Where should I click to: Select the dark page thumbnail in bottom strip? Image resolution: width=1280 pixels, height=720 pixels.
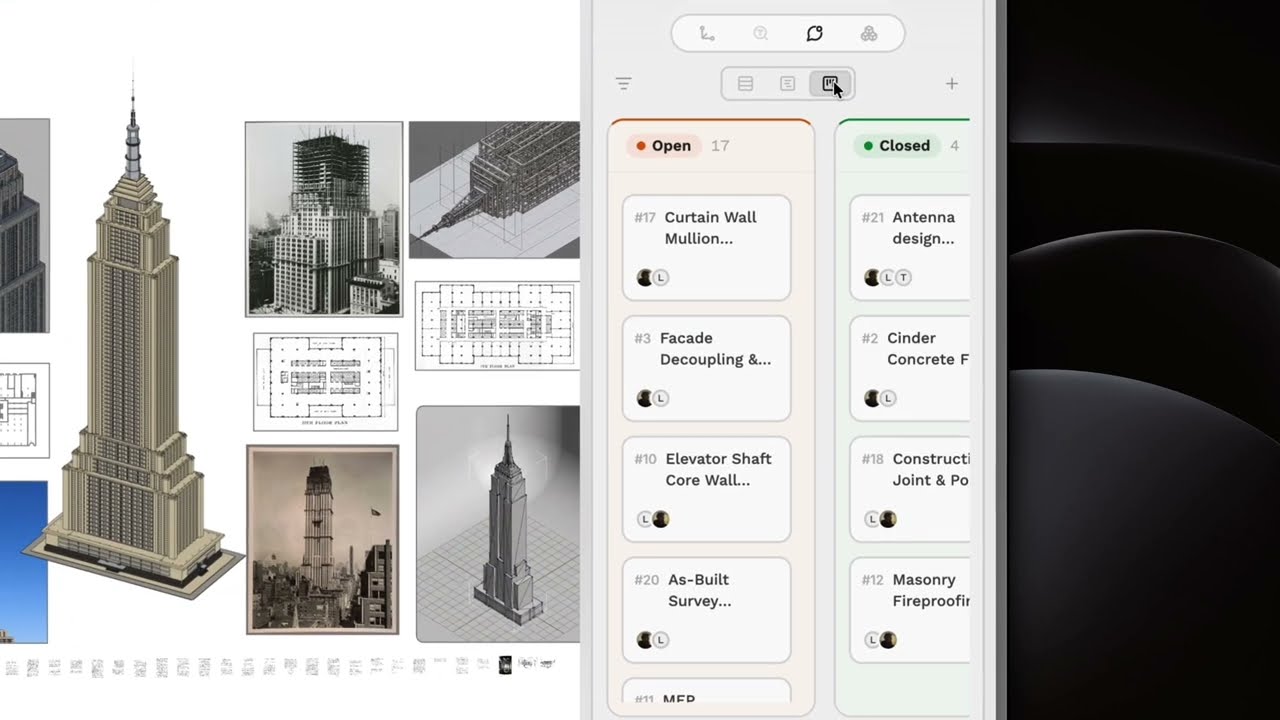[505, 665]
